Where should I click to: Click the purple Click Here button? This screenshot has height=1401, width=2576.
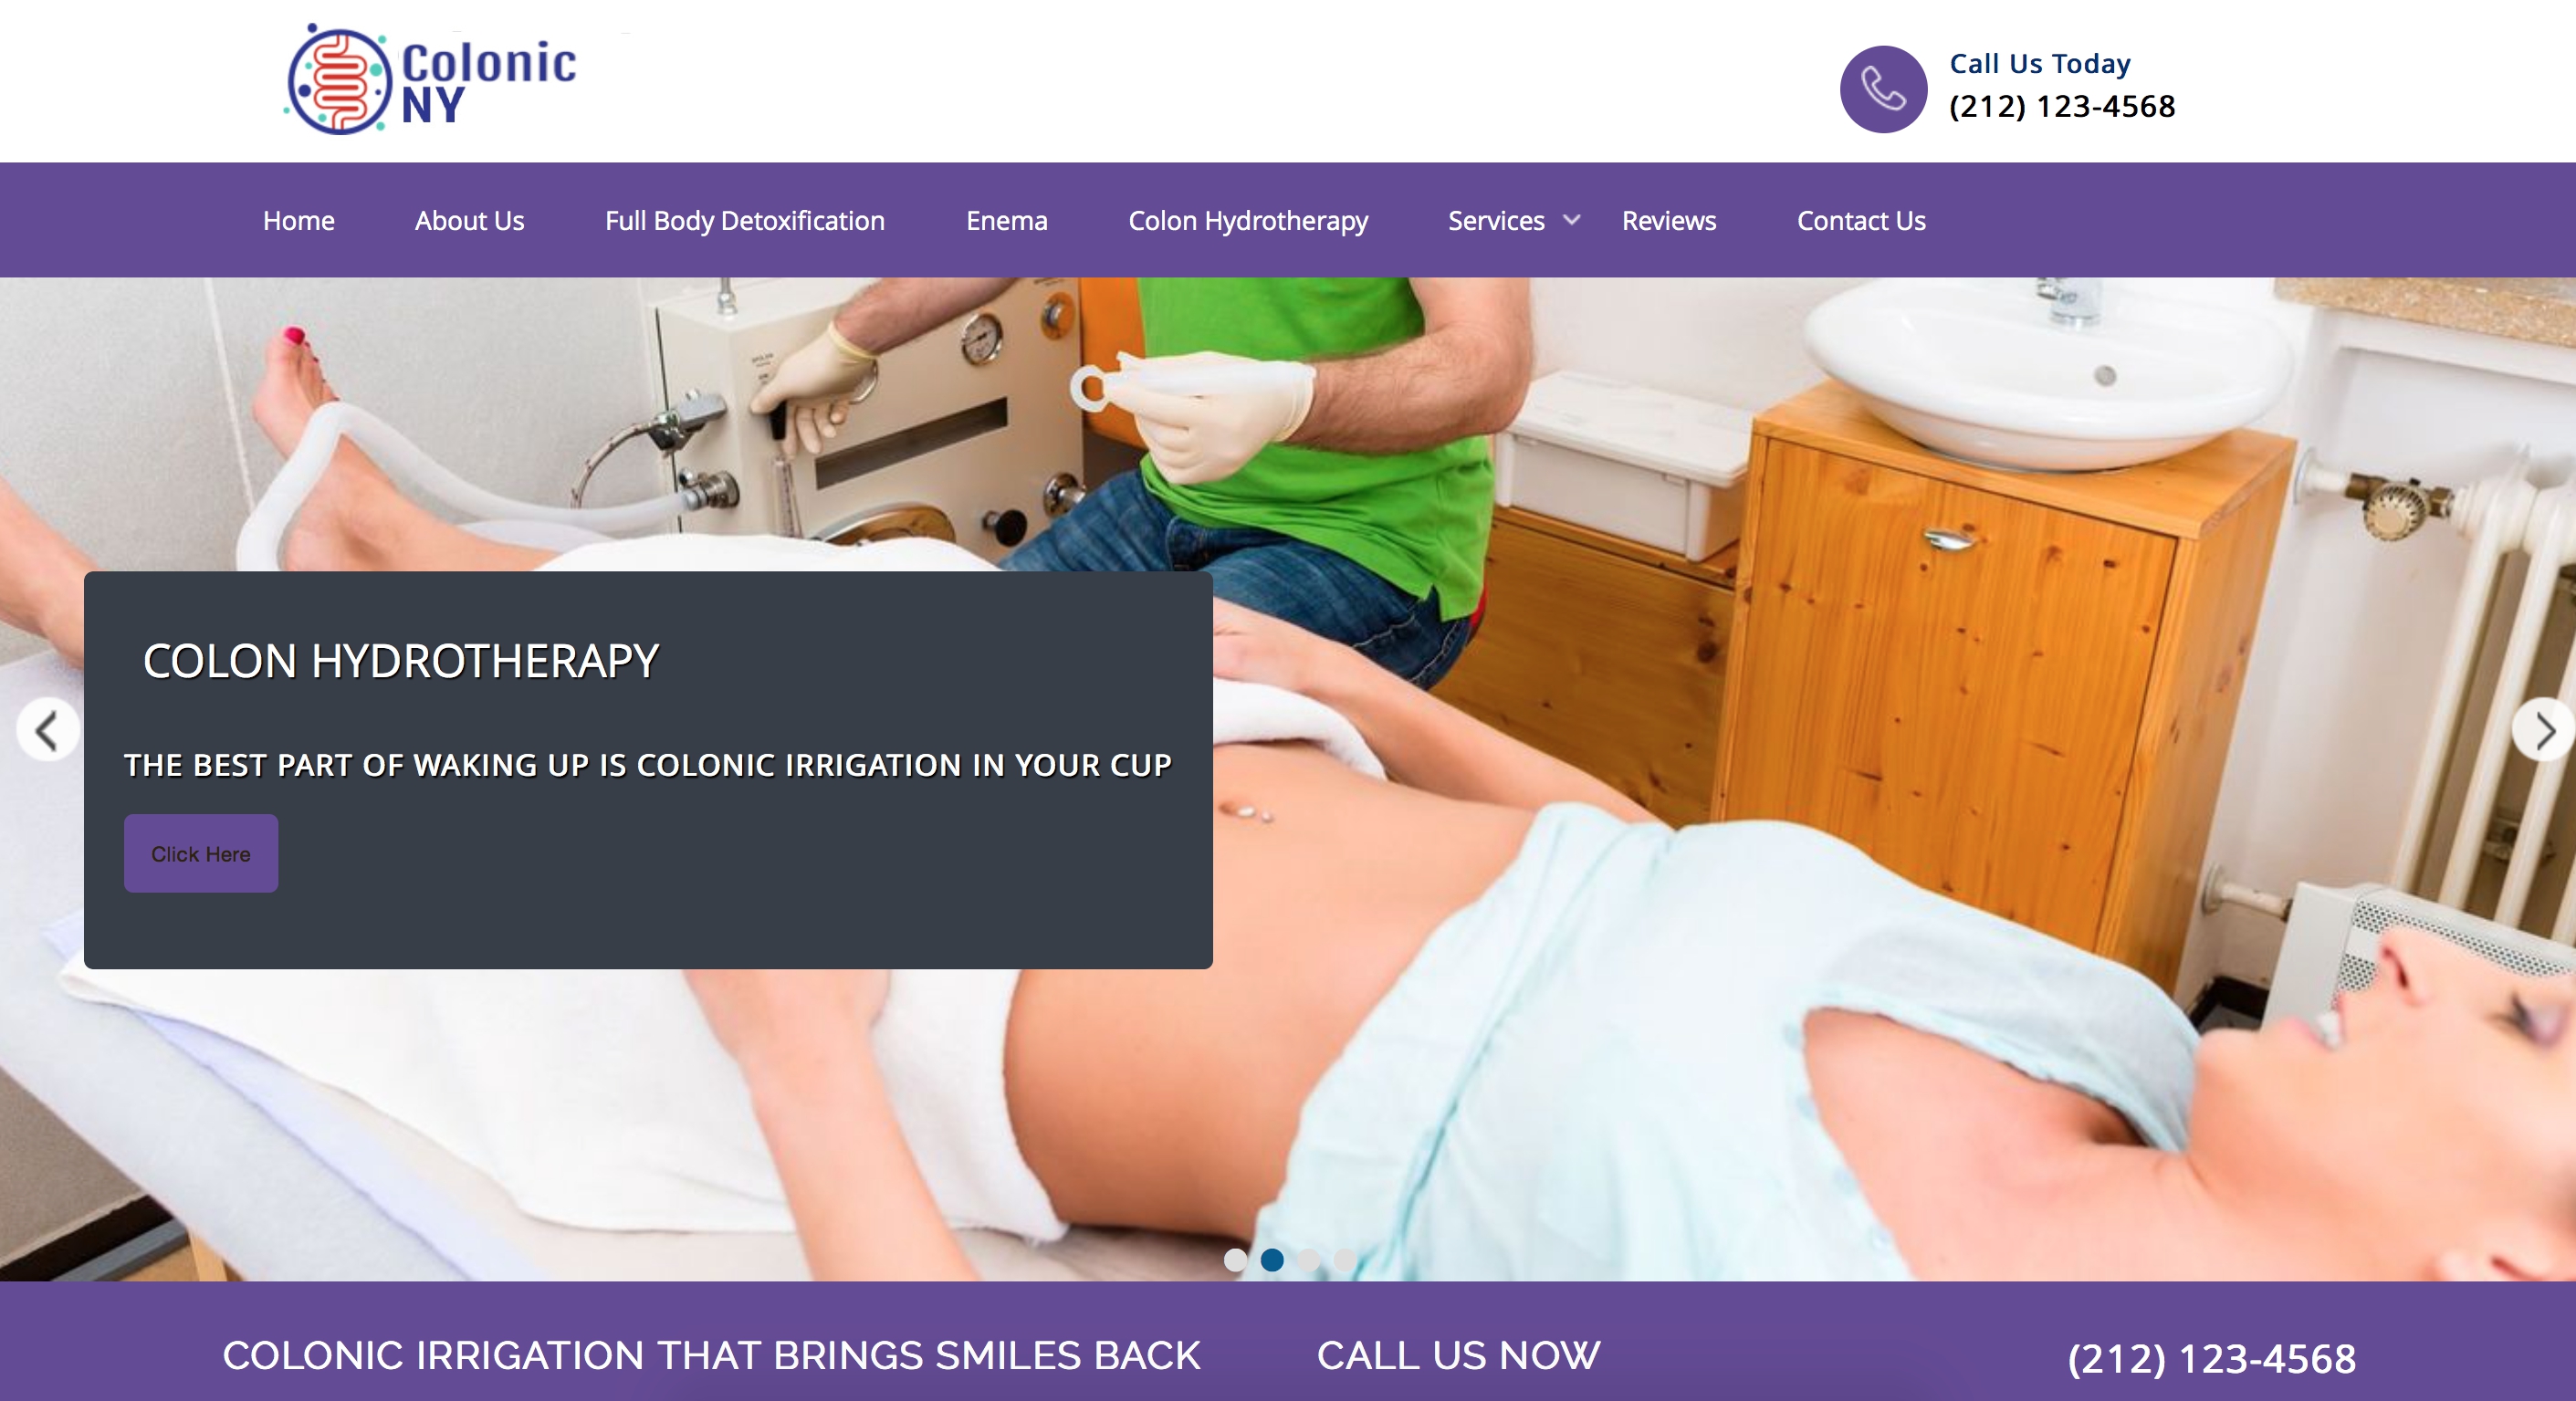pyautogui.click(x=201, y=853)
